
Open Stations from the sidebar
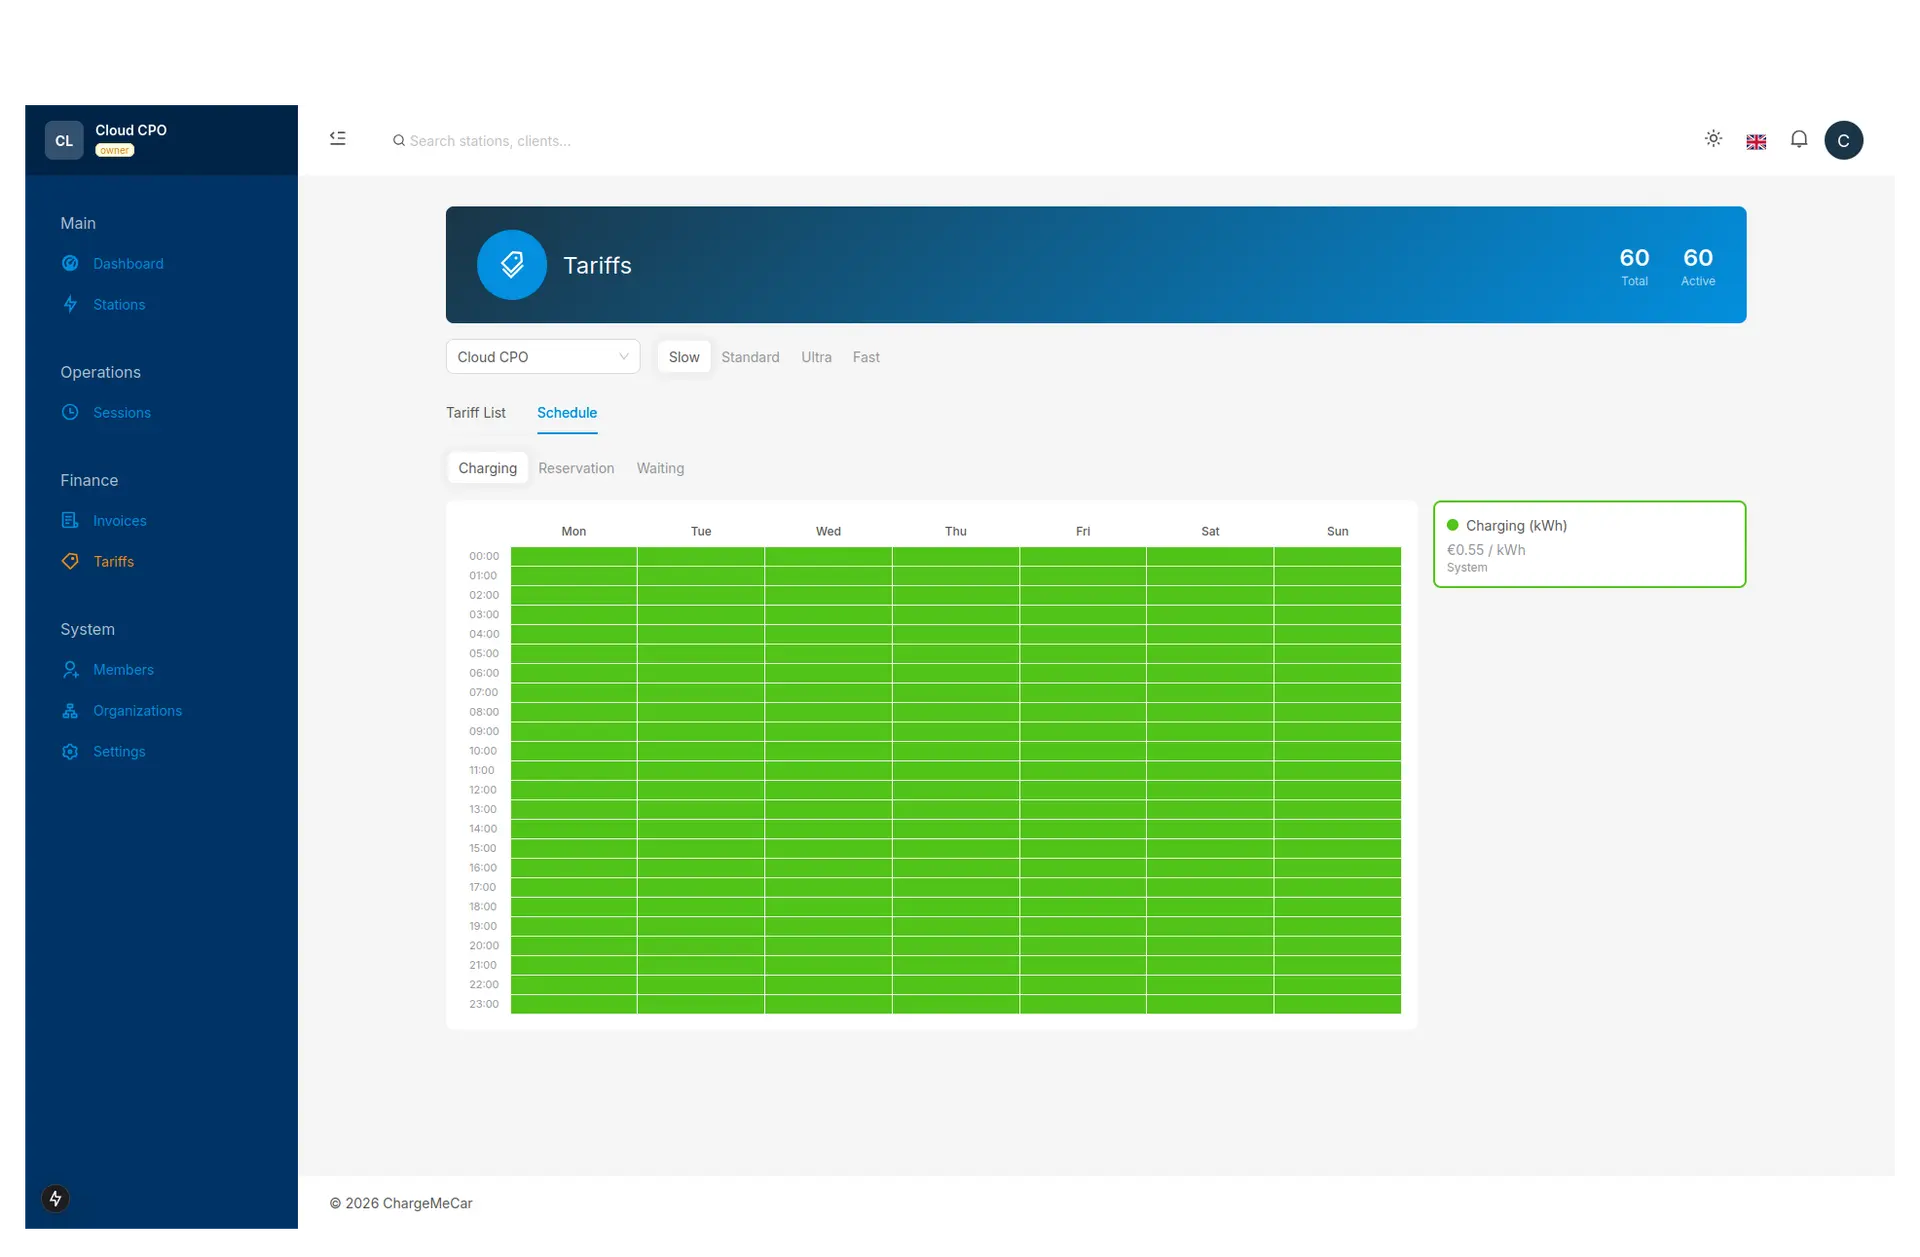tap(119, 305)
